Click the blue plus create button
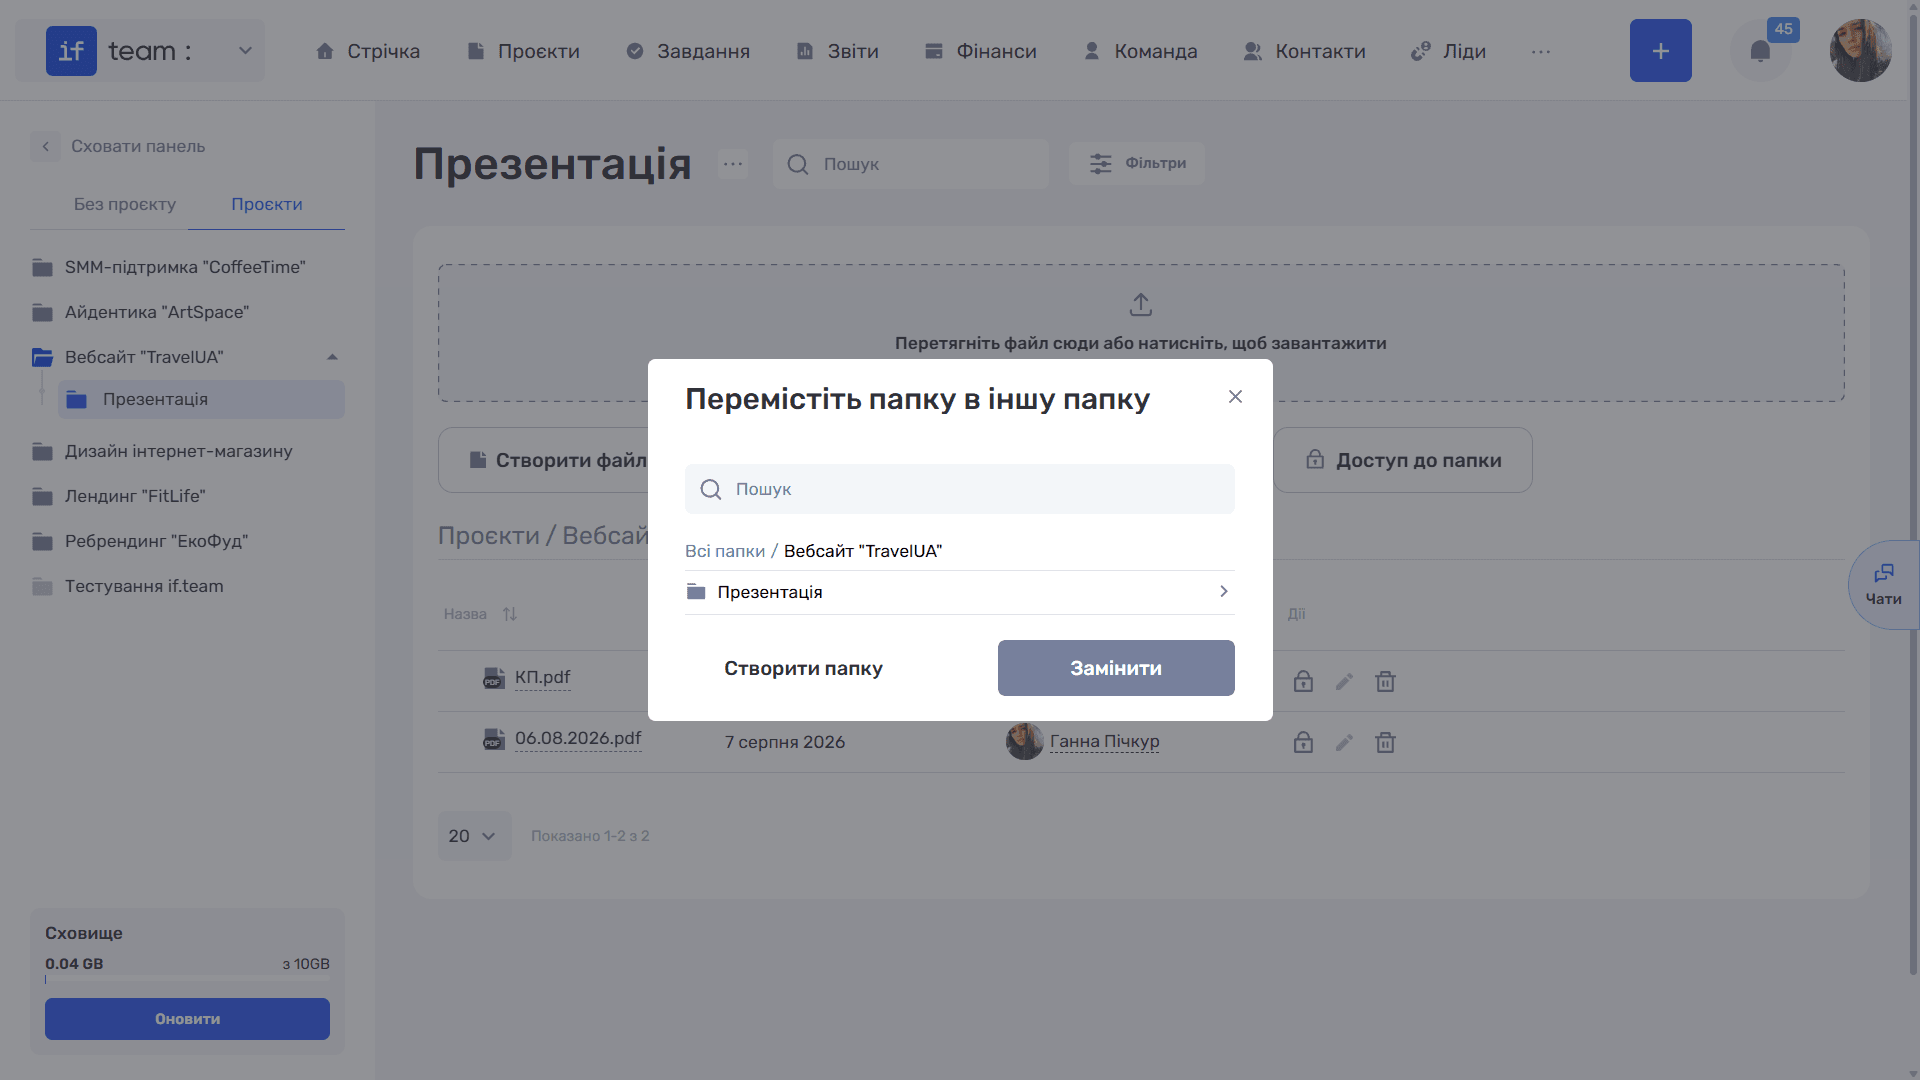Image resolution: width=1920 pixels, height=1080 pixels. point(1660,51)
